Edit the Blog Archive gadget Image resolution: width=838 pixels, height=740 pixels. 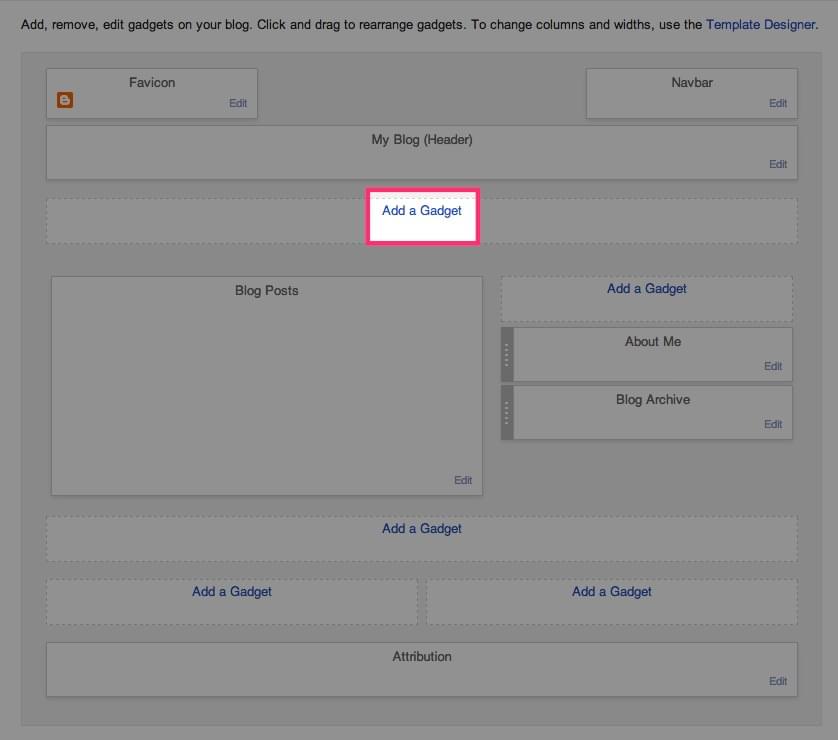pos(773,424)
